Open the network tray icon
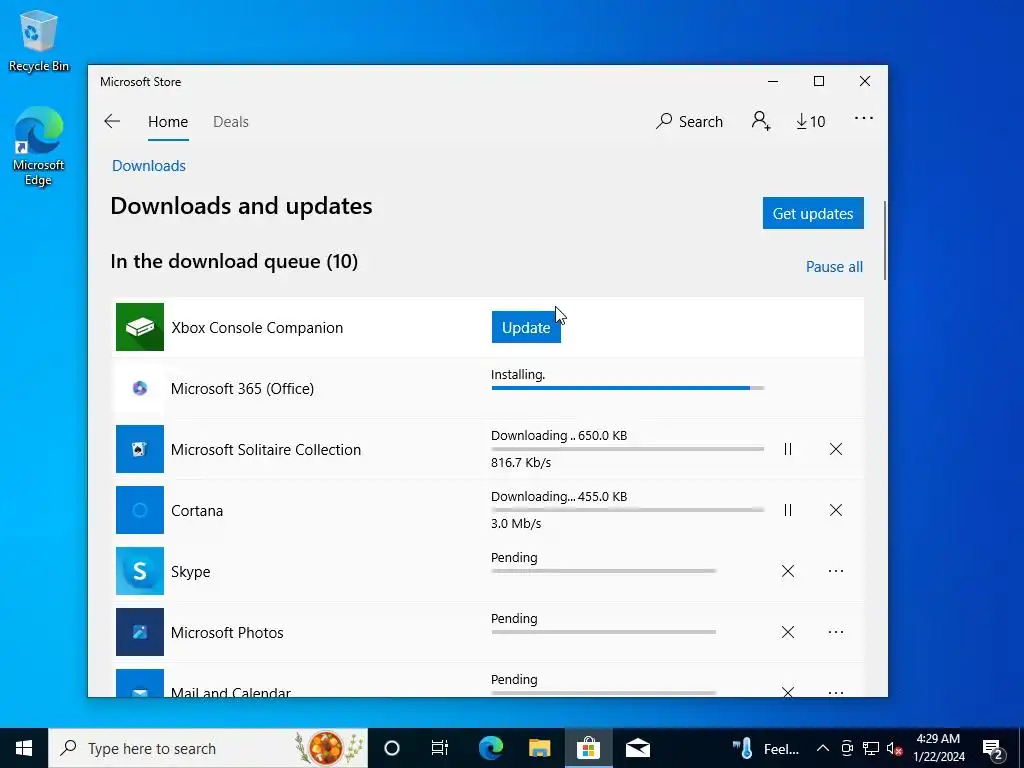 coord(871,748)
